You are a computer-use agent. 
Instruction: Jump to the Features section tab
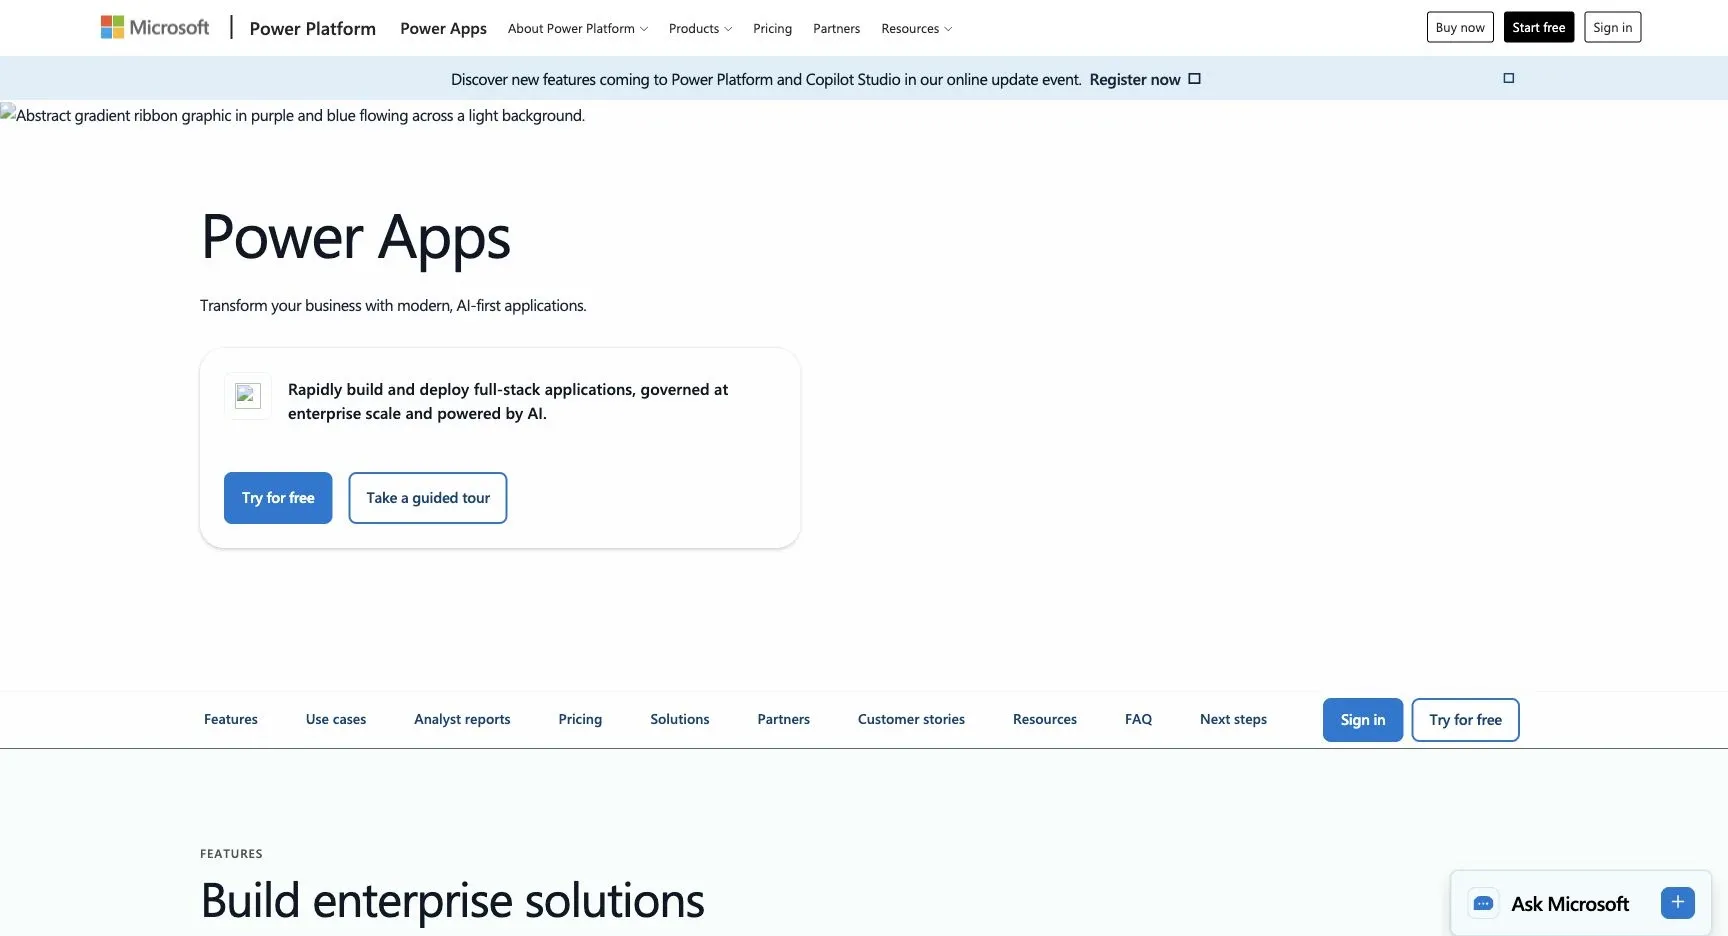231,719
